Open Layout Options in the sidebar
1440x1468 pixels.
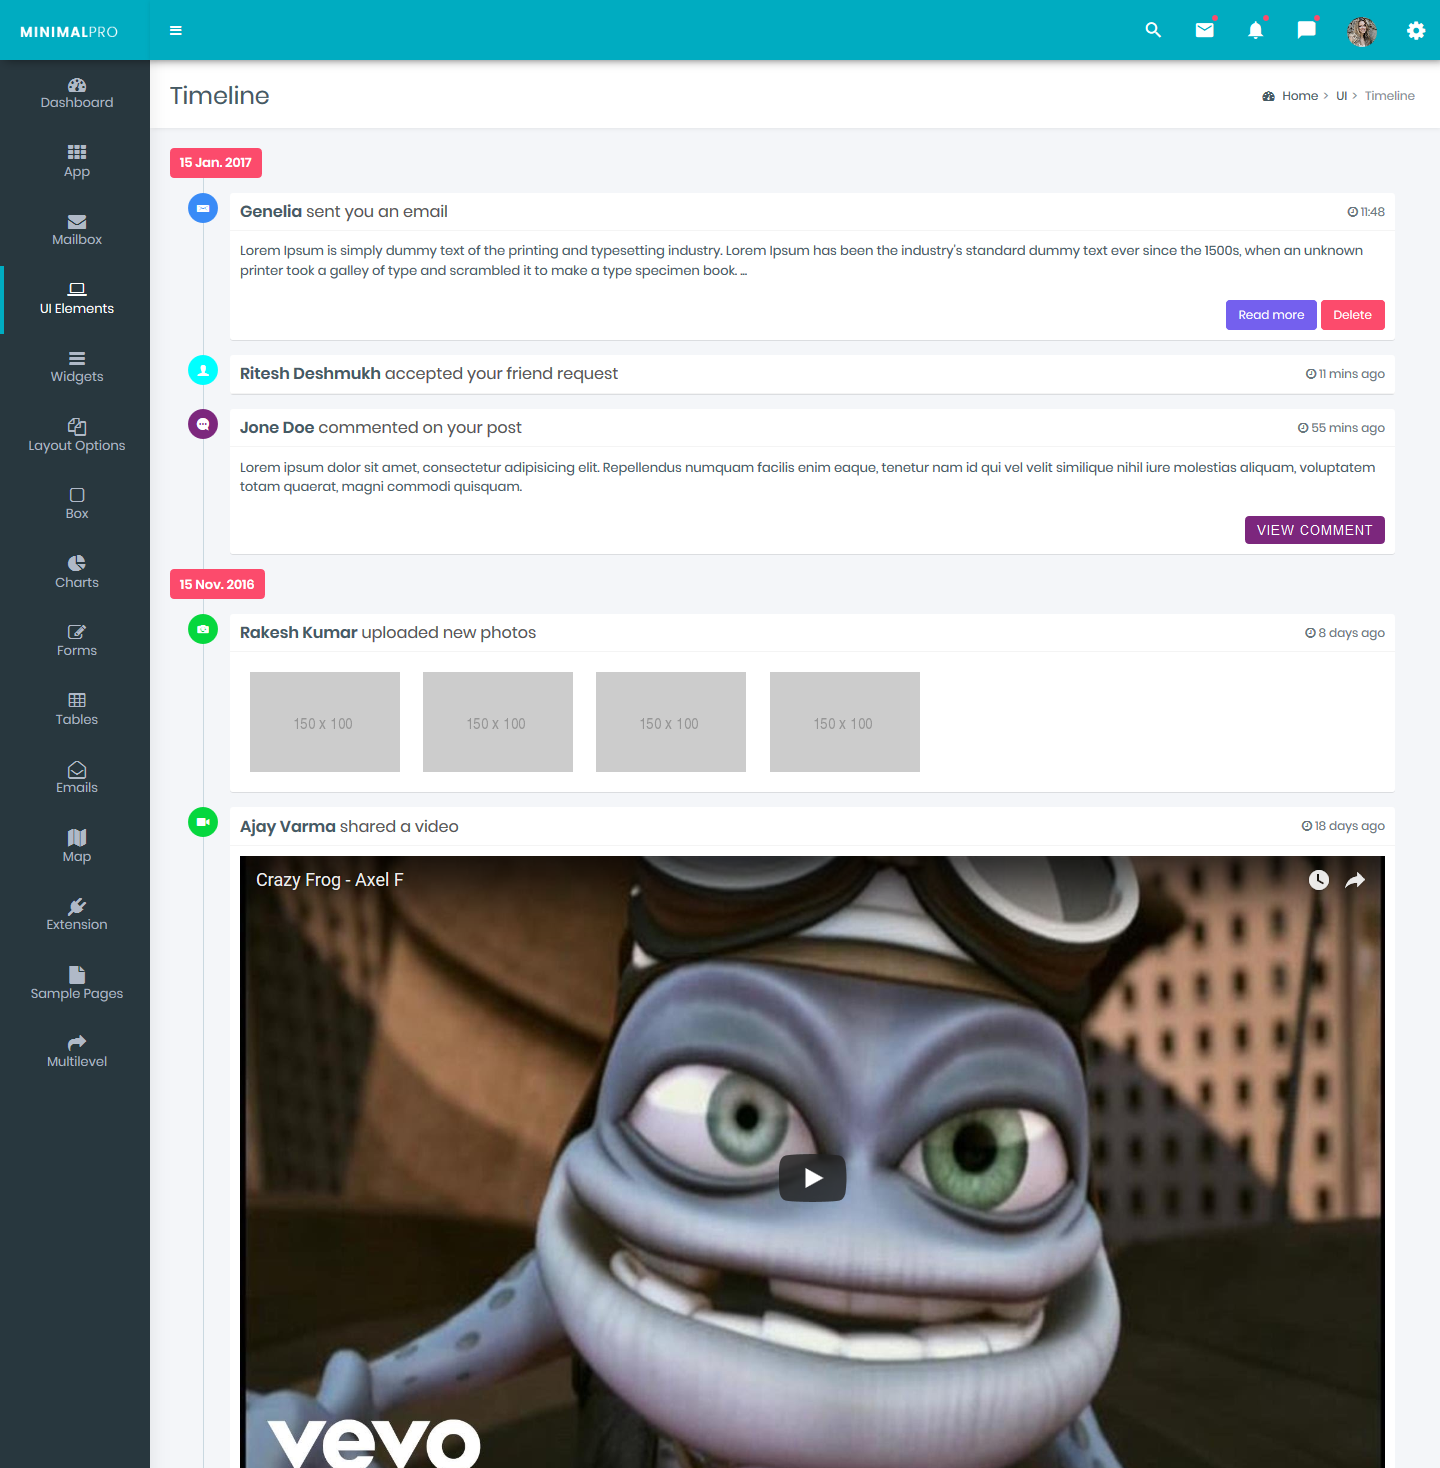point(77,436)
